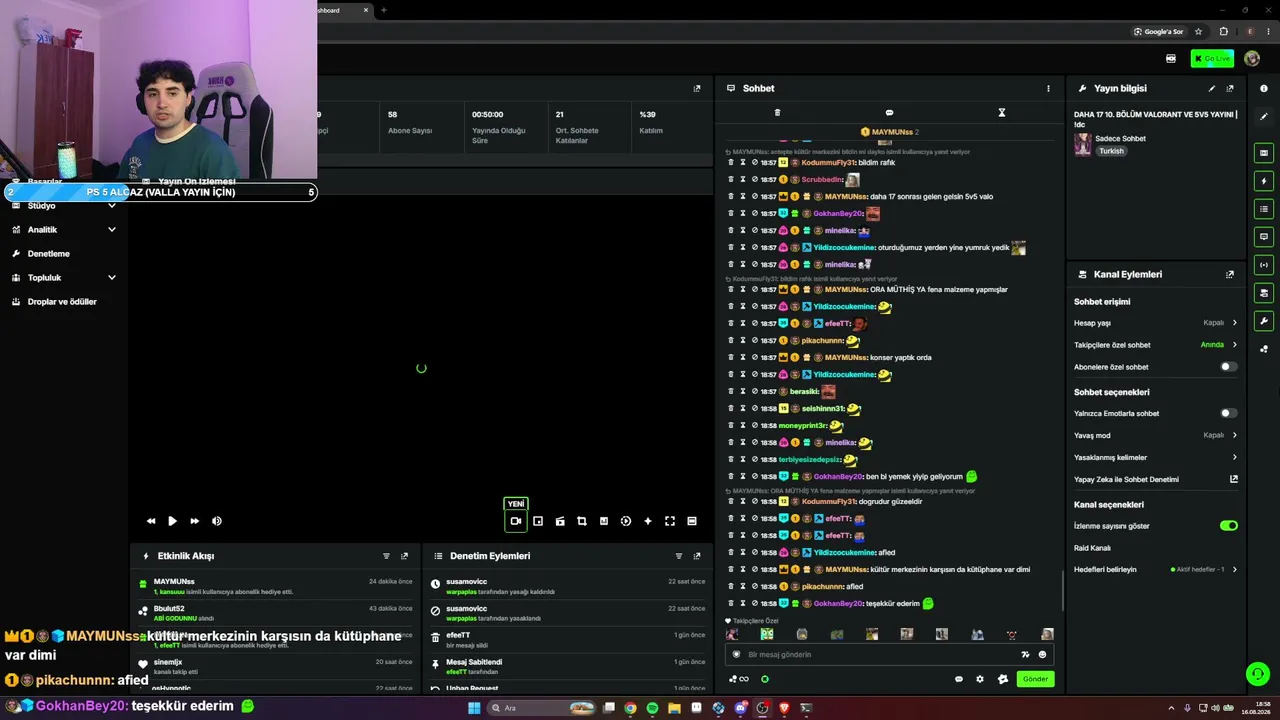Open the new browser tab button
Viewport: 1280px width, 720px height.
click(x=383, y=10)
